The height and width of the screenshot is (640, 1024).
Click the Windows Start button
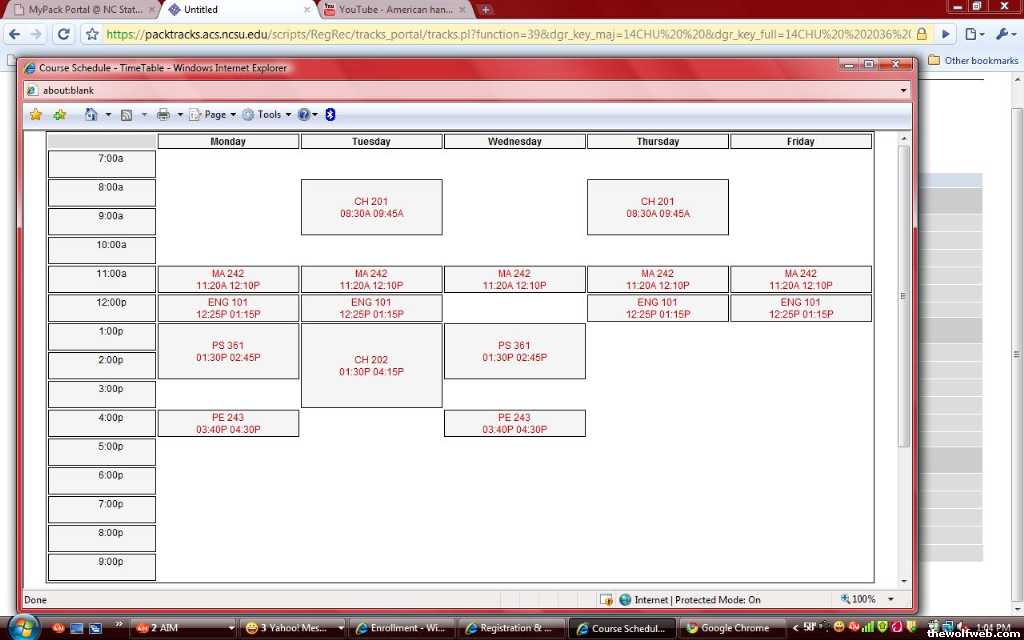[20, 627]
